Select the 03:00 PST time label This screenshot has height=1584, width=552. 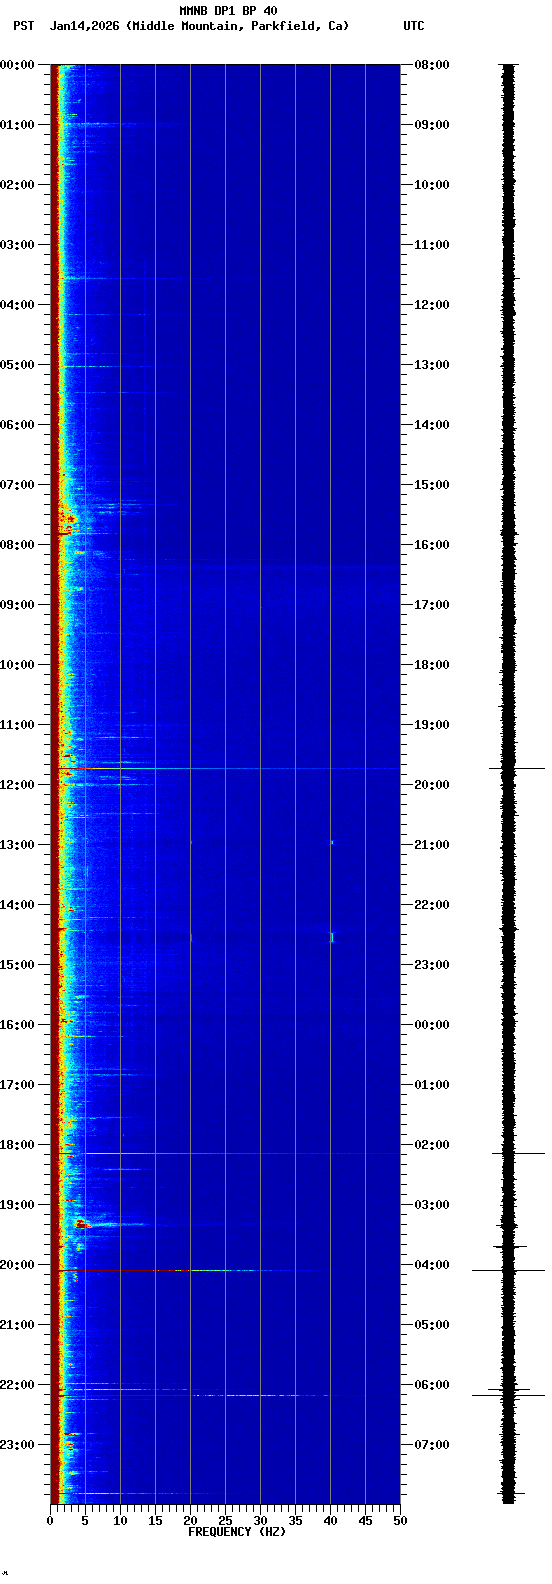pos(18,245)
